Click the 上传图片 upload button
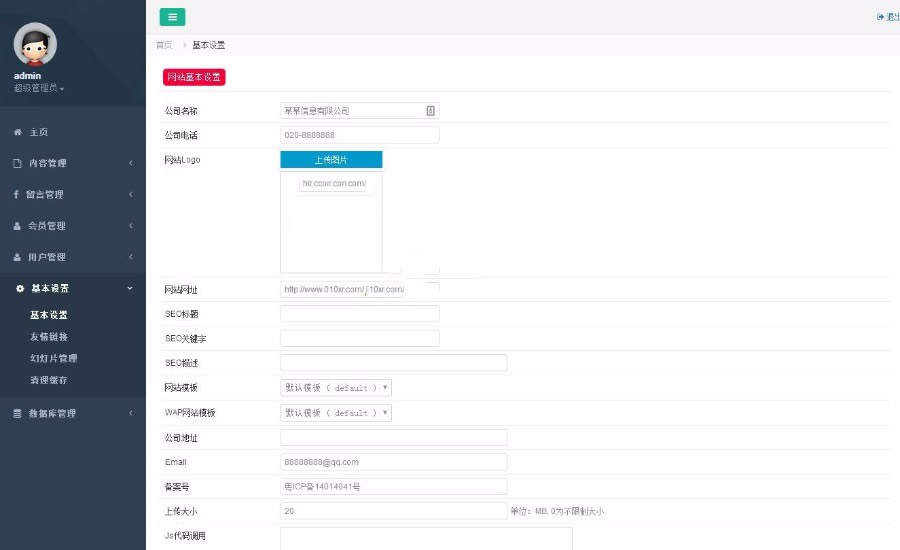Image resolution: width=900 pixels, height=550 pixels. pyautogui.click(x=331, y=160)
